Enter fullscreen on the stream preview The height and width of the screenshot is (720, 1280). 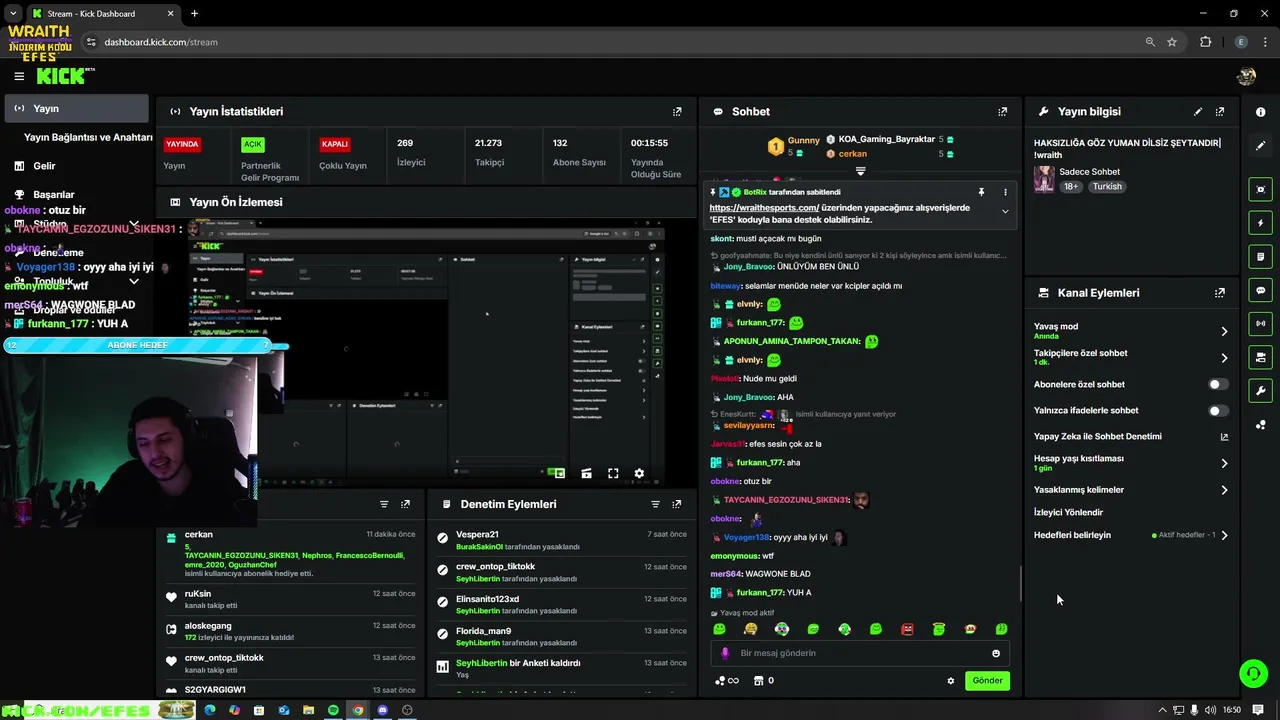613,474
